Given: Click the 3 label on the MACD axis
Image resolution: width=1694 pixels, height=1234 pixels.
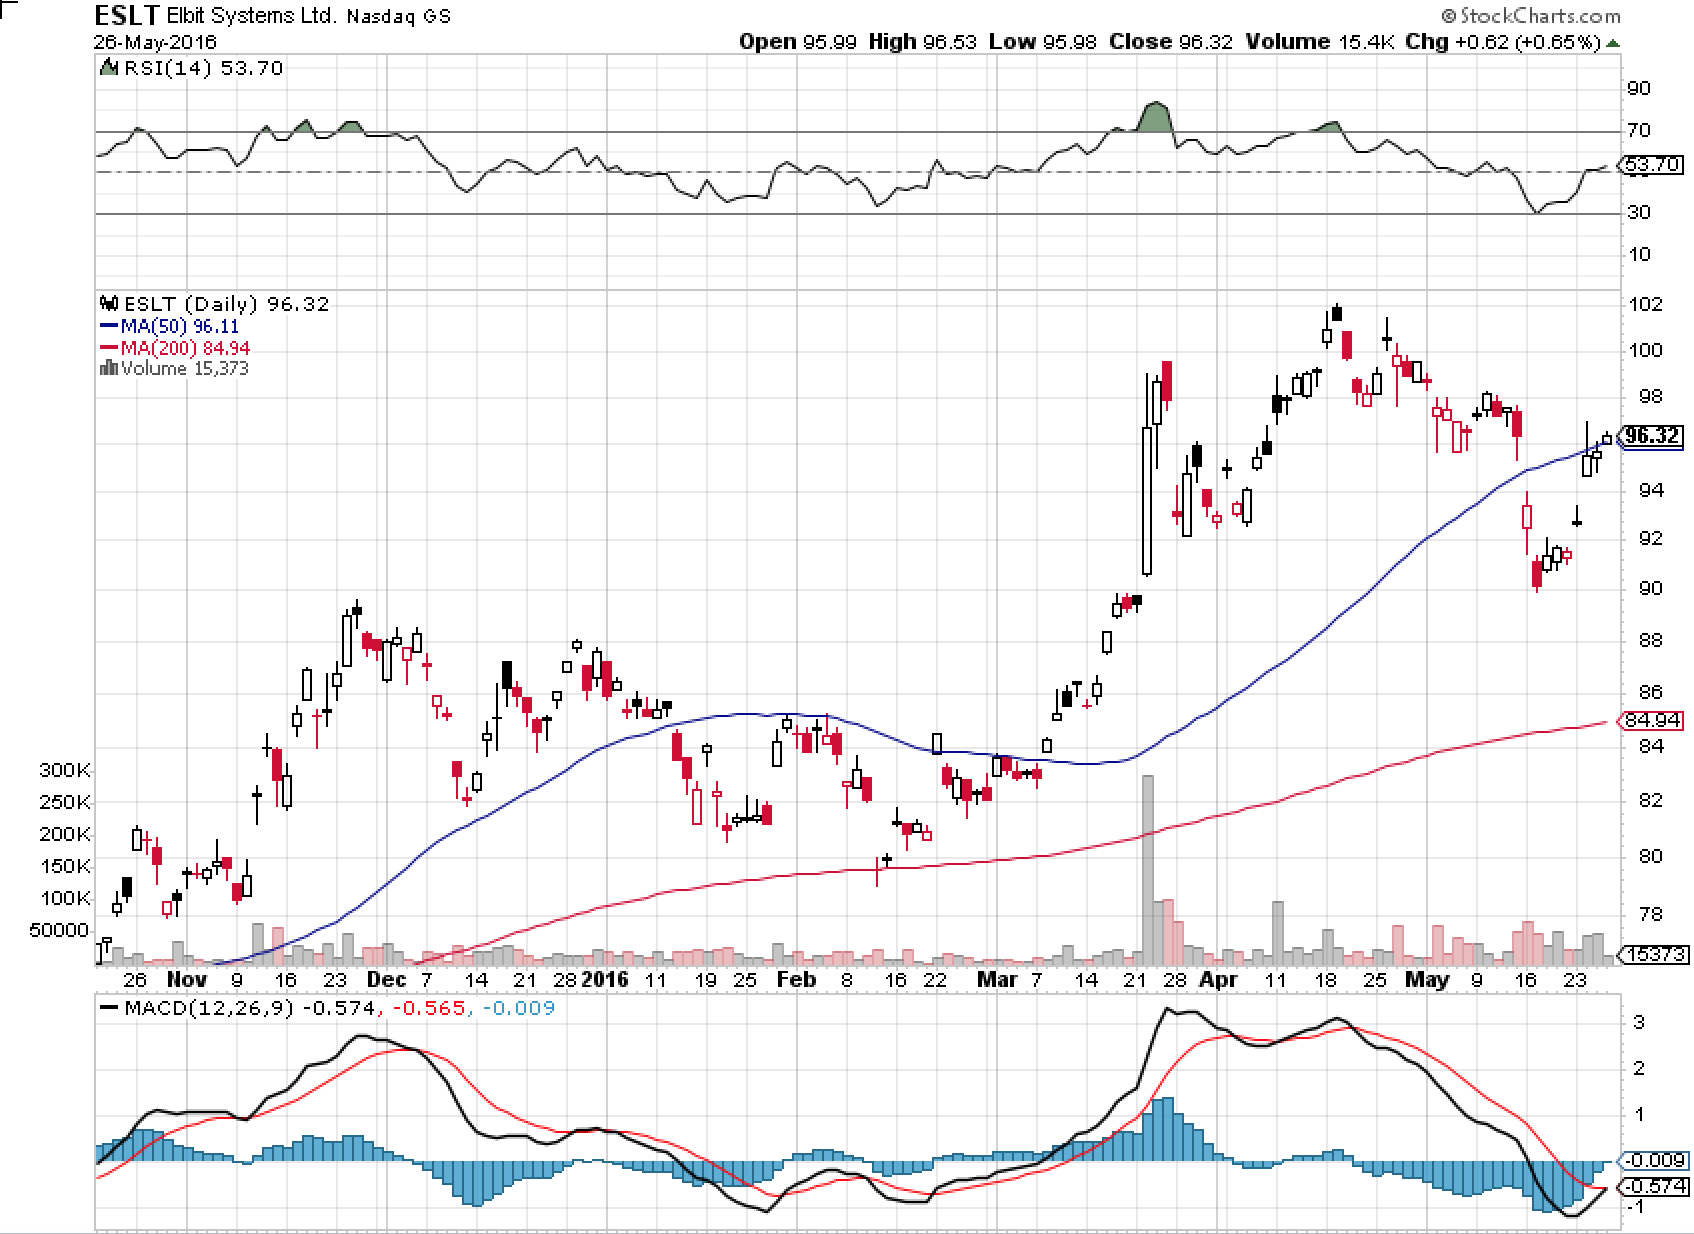Looking at the screenshot, I should (1639, 1022).
